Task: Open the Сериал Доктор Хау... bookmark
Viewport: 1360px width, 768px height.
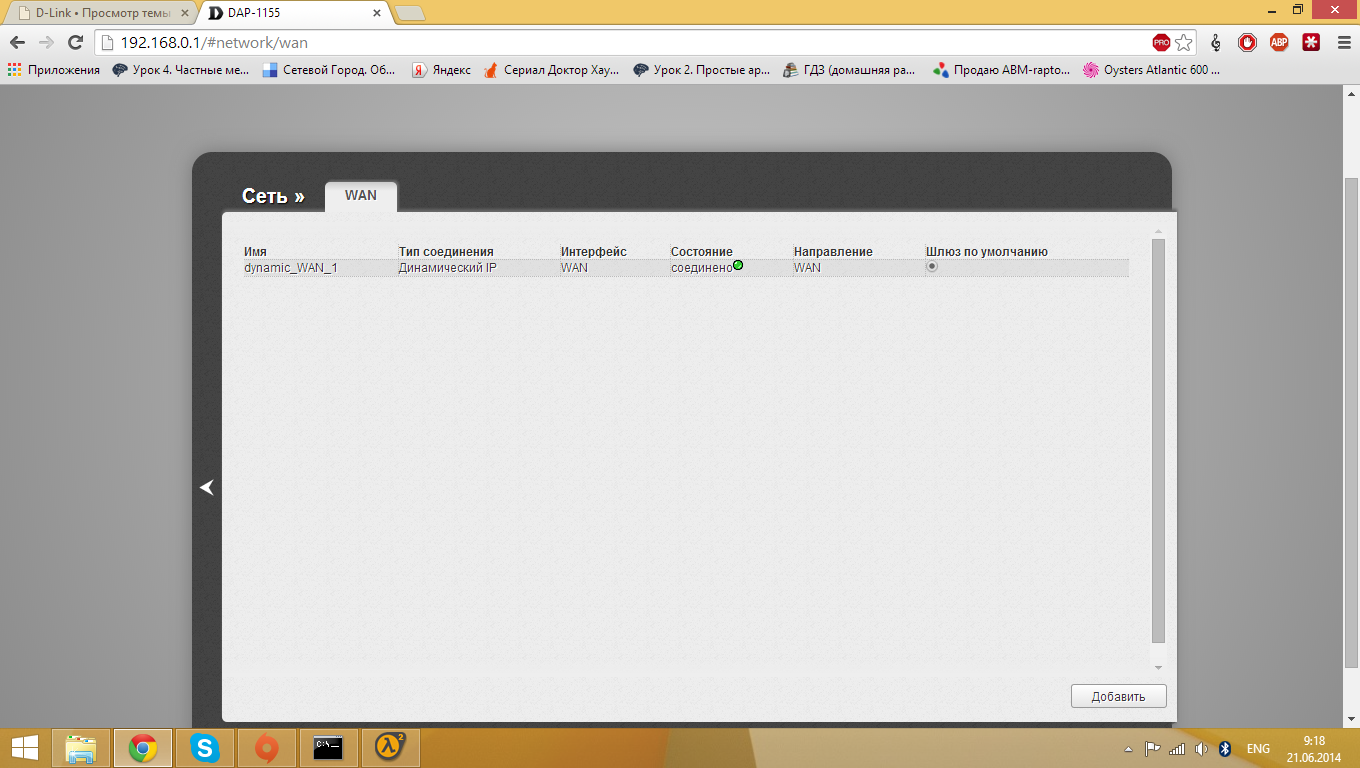Action: pyautogui.click(x=551, y=70)
